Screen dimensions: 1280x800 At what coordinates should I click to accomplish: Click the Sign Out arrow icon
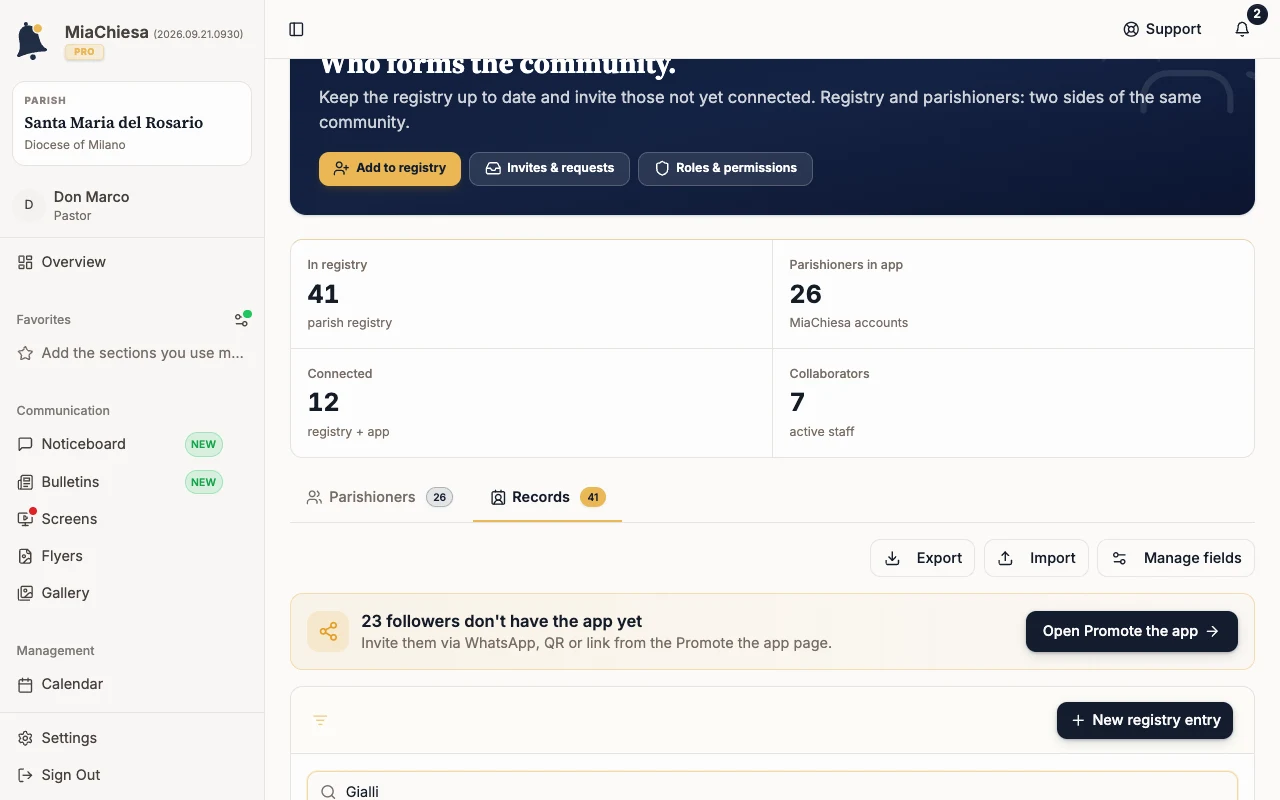coord(25,775)
